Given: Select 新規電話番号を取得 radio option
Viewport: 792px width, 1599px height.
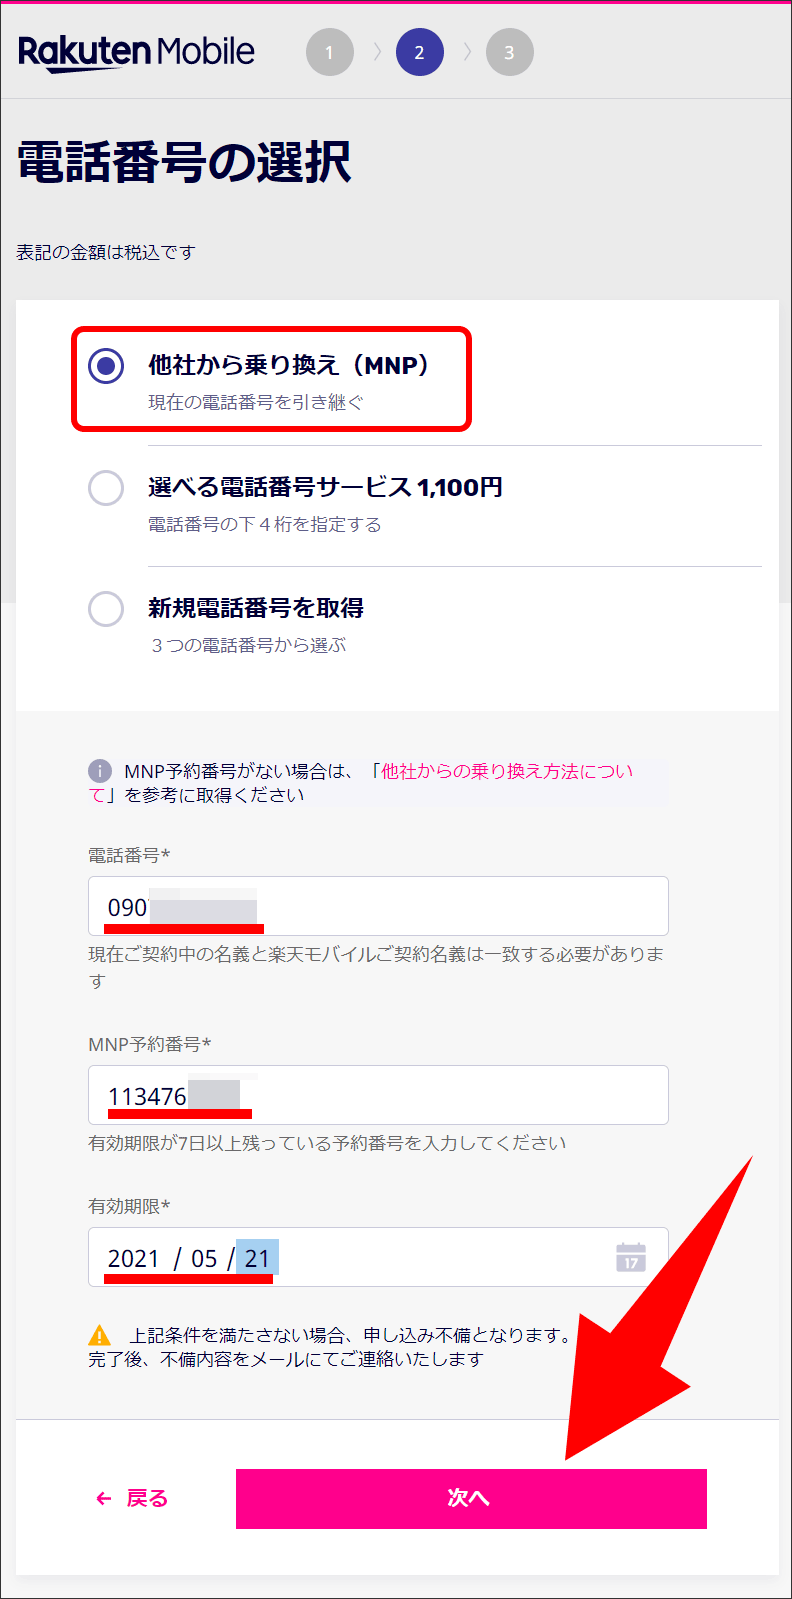Looking at the screenshot, I should click(106, 609).
